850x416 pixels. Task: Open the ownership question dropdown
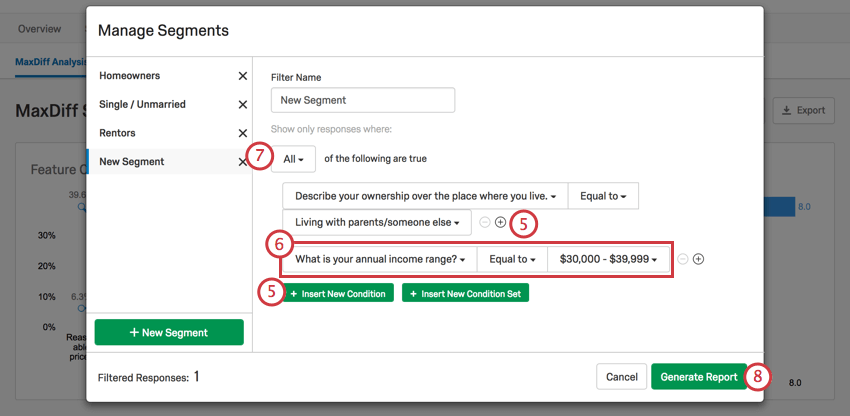click(x=425, y=196)
